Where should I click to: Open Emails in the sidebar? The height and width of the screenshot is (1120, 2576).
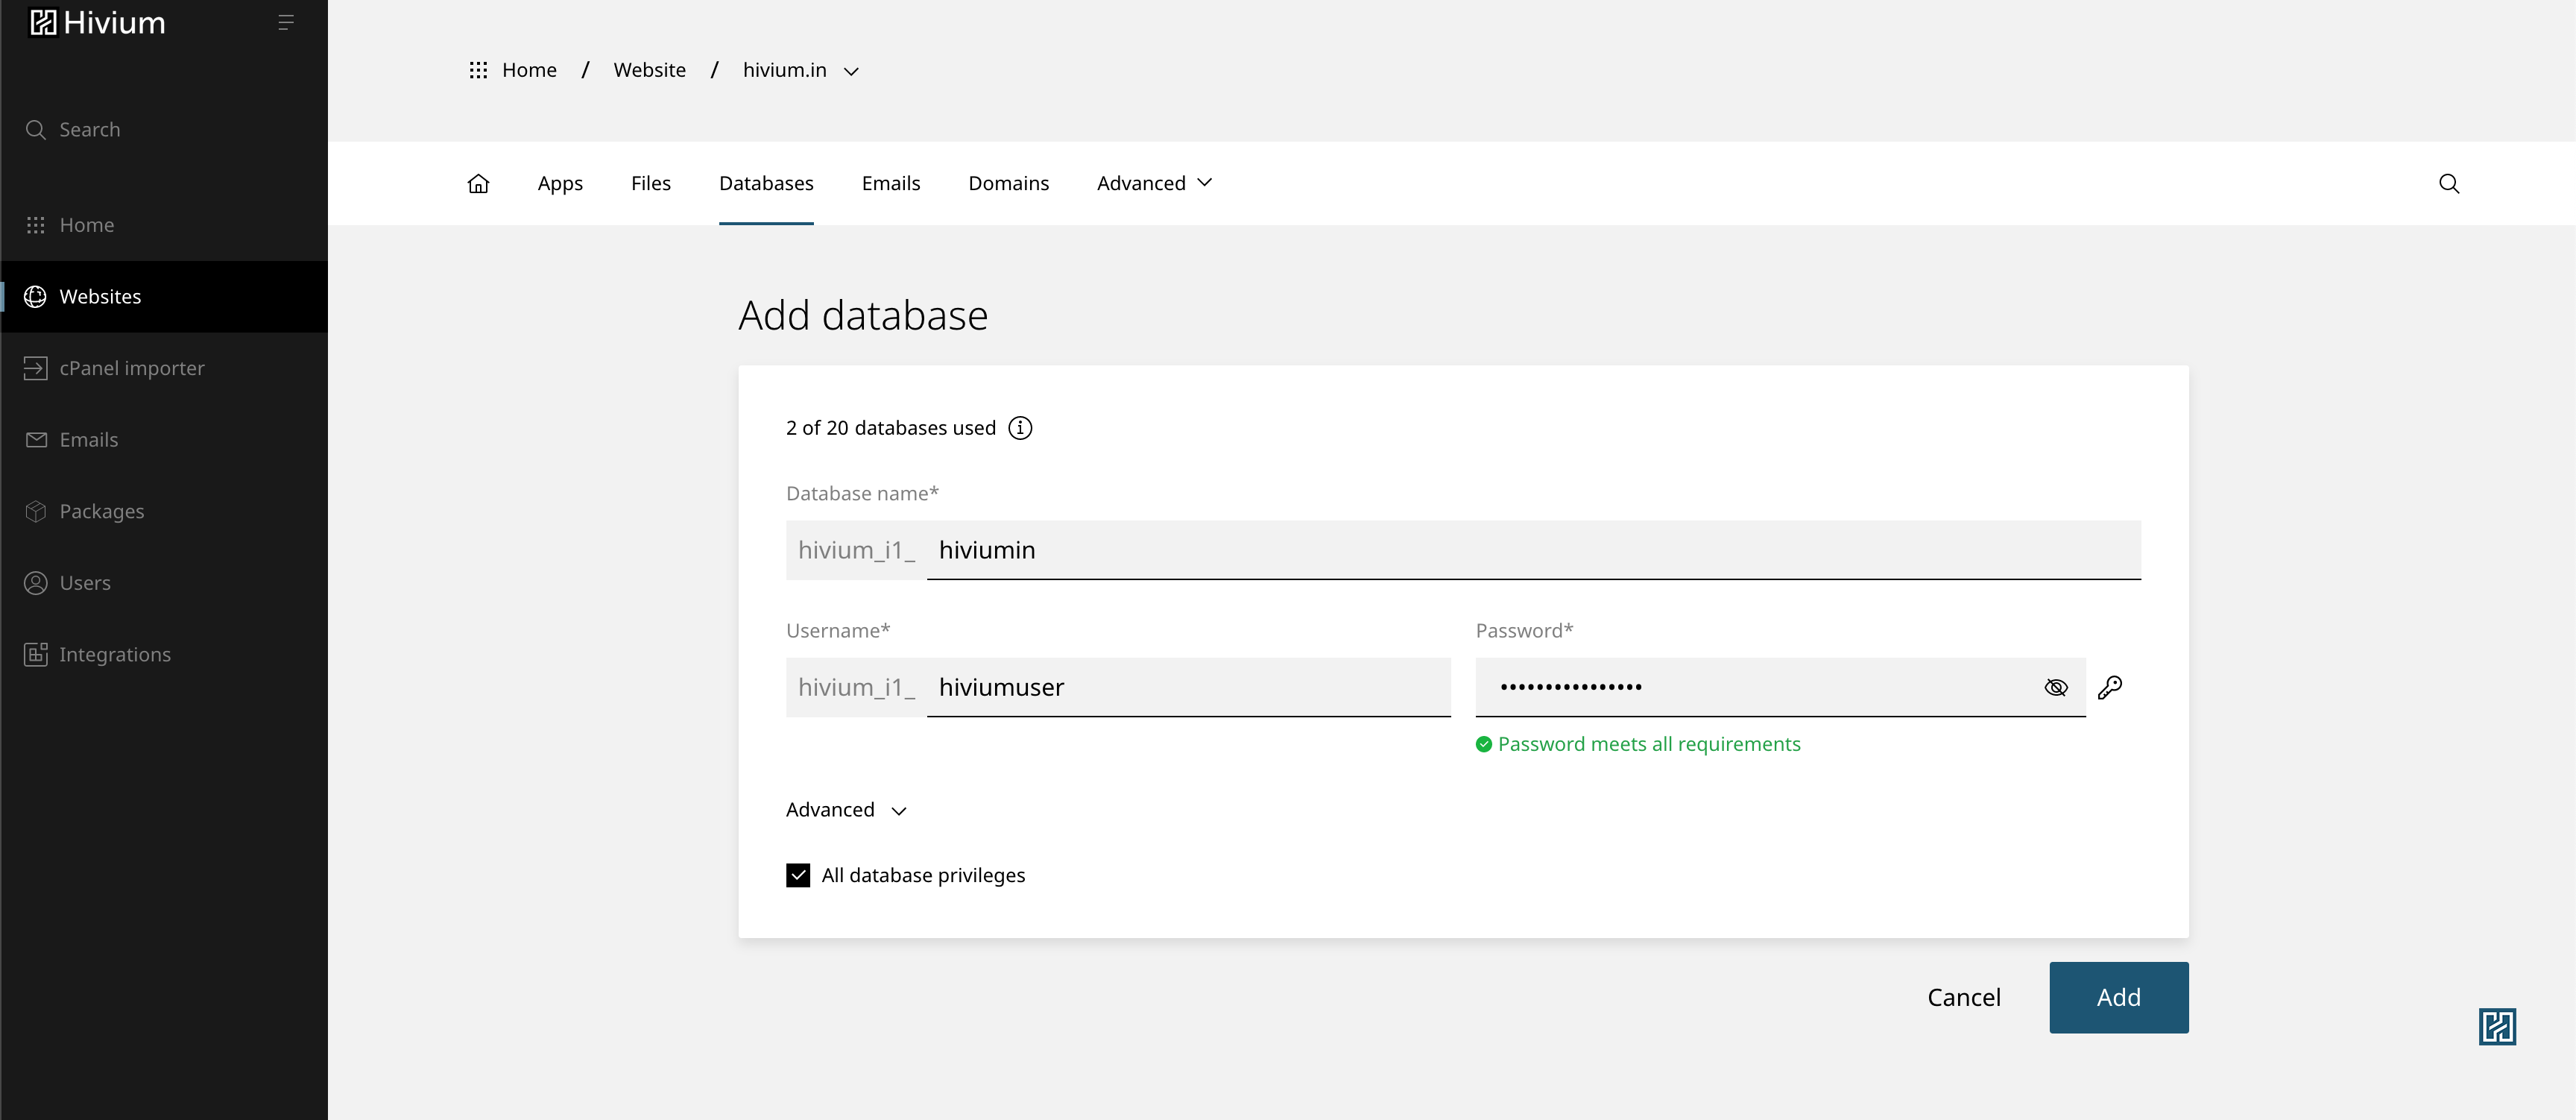164,440
